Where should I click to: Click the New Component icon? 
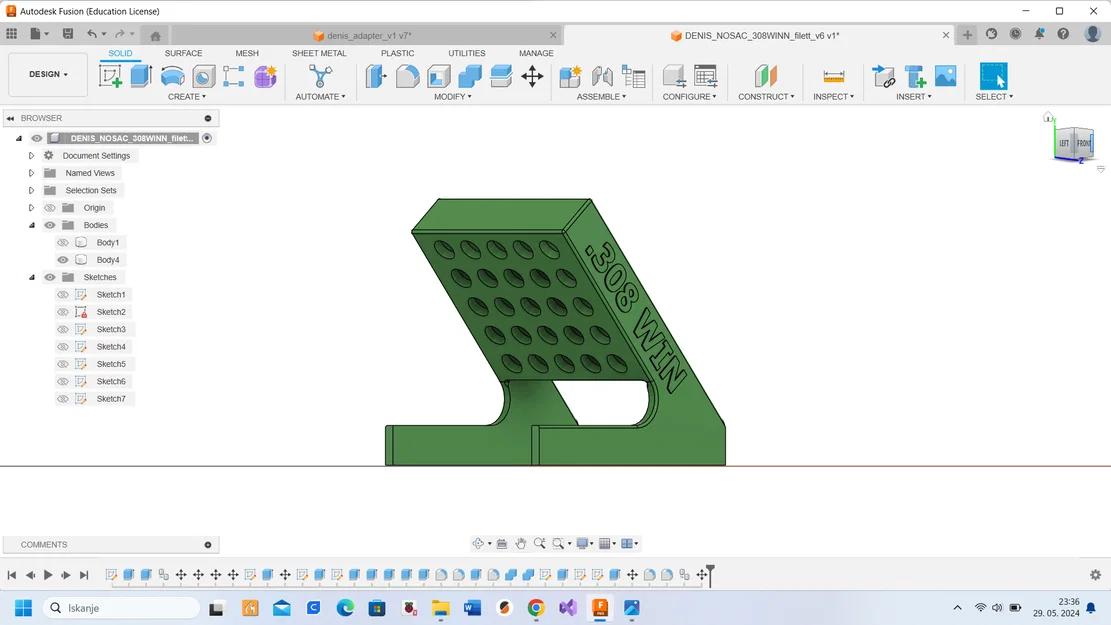pos(570,77)
